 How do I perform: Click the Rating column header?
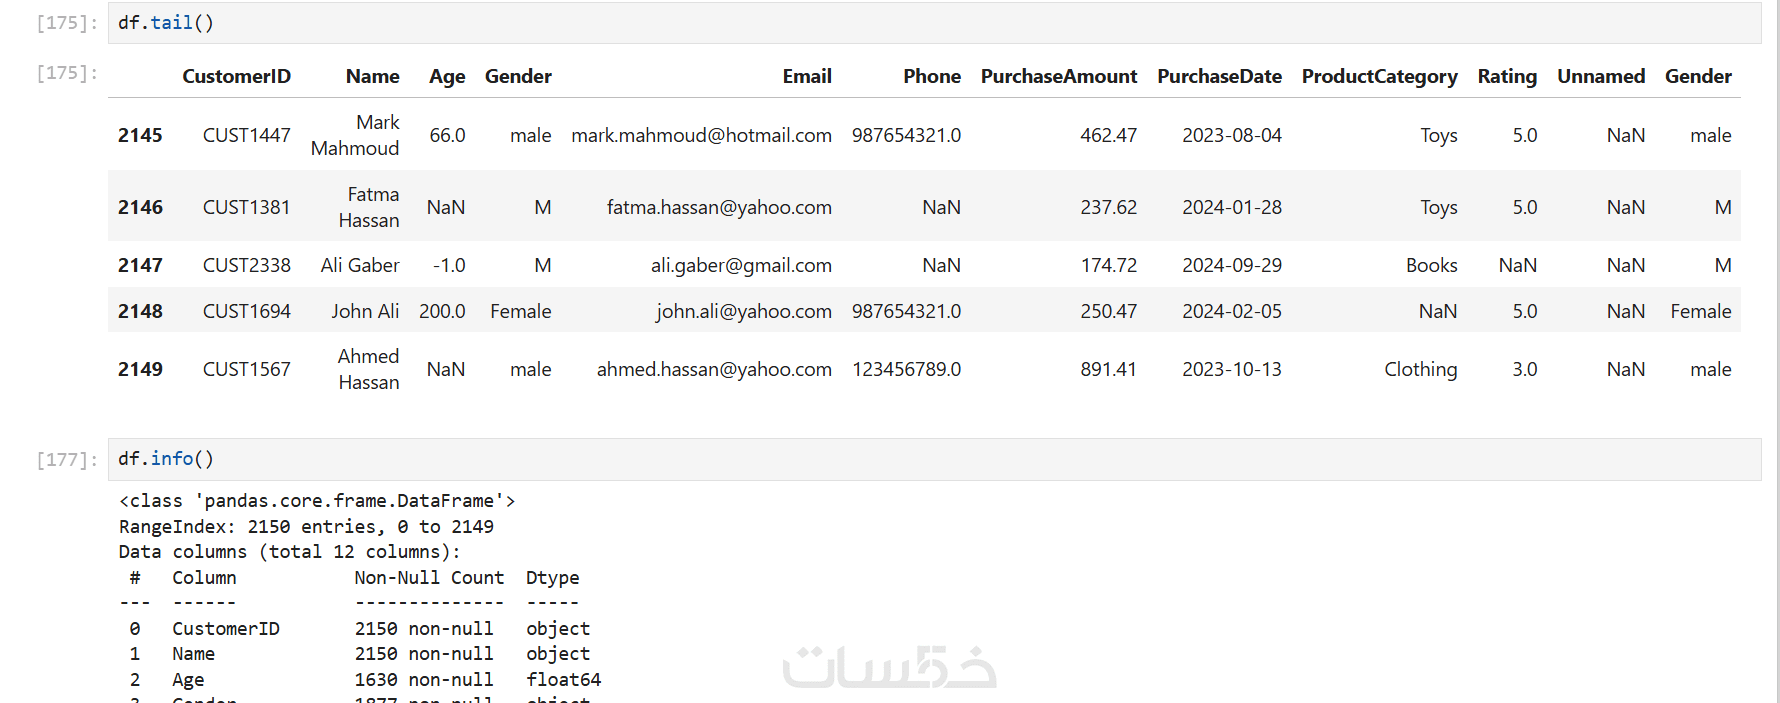click(x=1507, y=76)
